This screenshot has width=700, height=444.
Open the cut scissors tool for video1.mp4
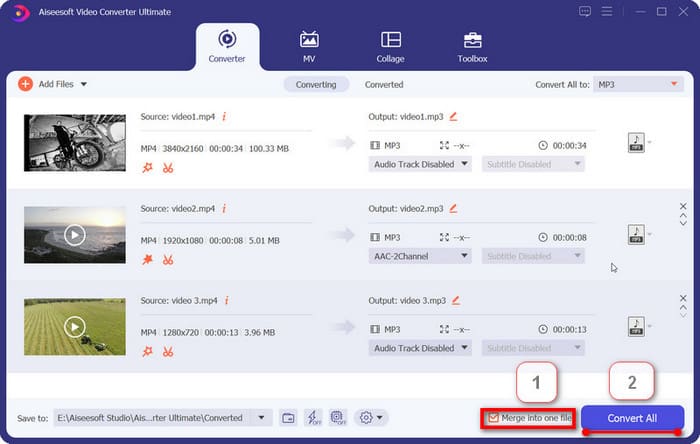168,168
